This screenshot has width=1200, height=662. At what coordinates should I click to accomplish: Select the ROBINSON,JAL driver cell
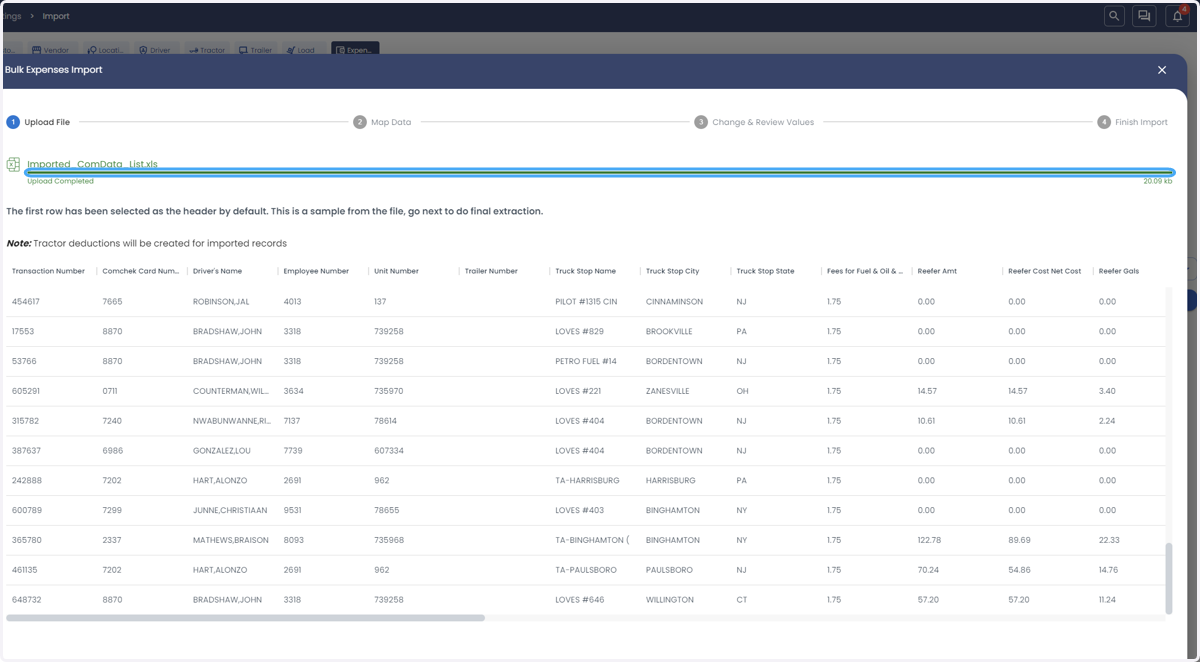[221, 301]
